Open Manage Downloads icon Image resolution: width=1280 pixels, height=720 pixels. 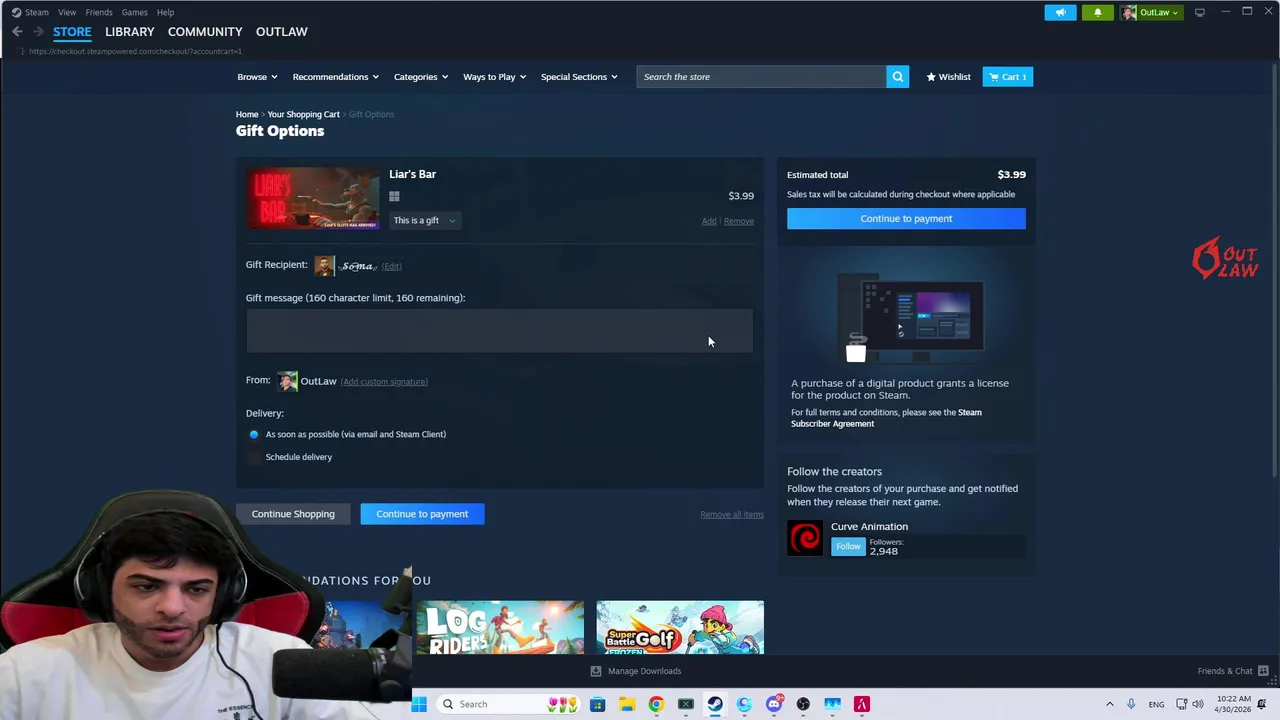coord(596,671)
